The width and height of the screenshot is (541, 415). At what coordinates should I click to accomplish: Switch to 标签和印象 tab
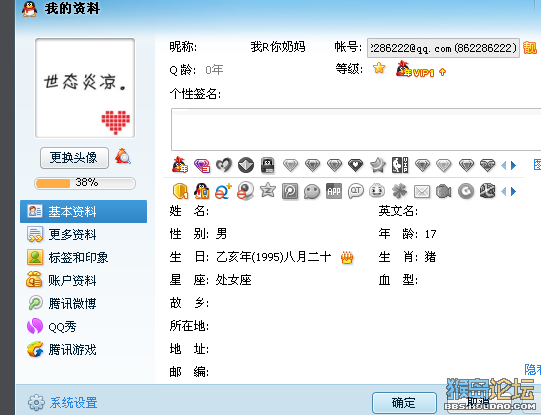(83, 257)
